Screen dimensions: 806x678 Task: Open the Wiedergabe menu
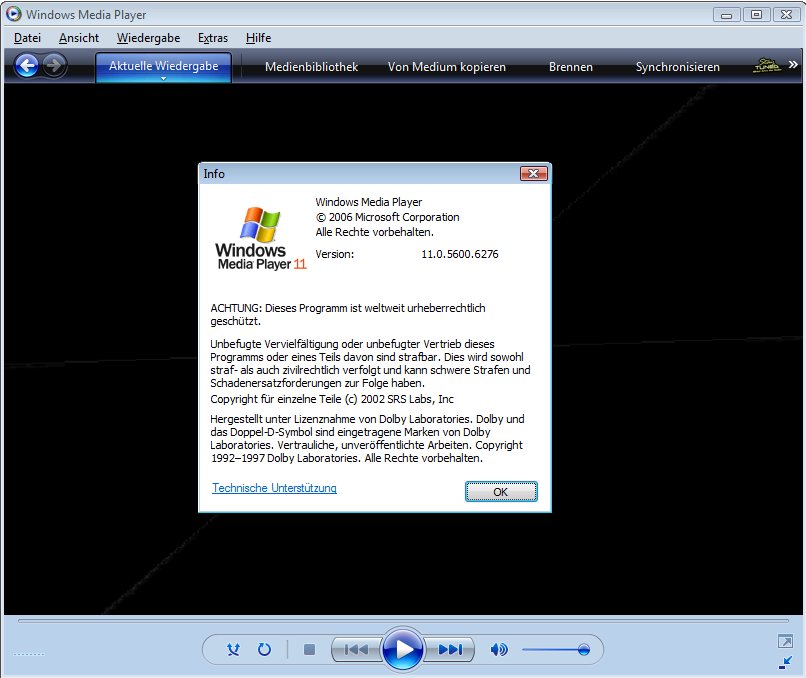147,38
